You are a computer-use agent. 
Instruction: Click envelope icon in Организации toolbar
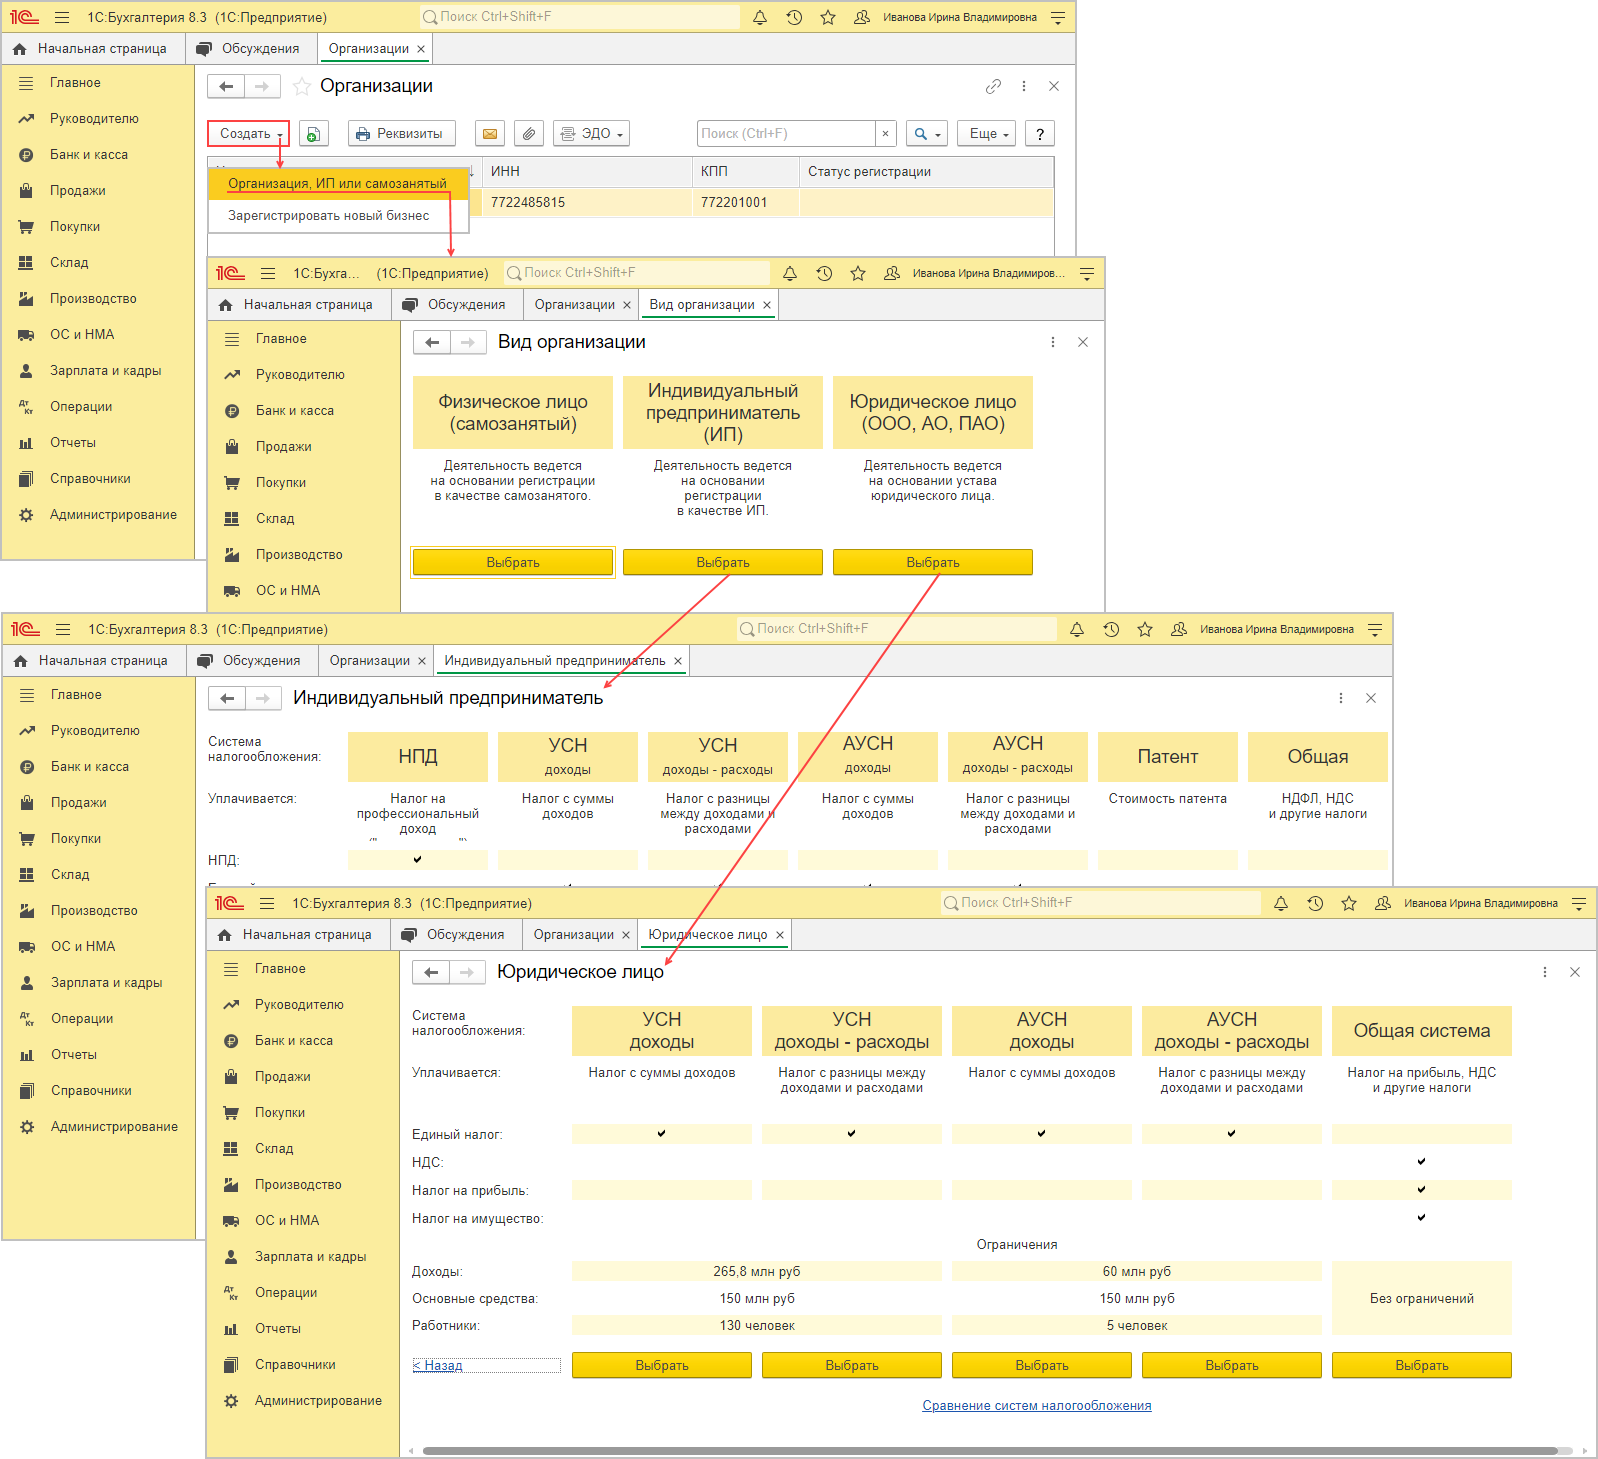click(x=489, y=133)
